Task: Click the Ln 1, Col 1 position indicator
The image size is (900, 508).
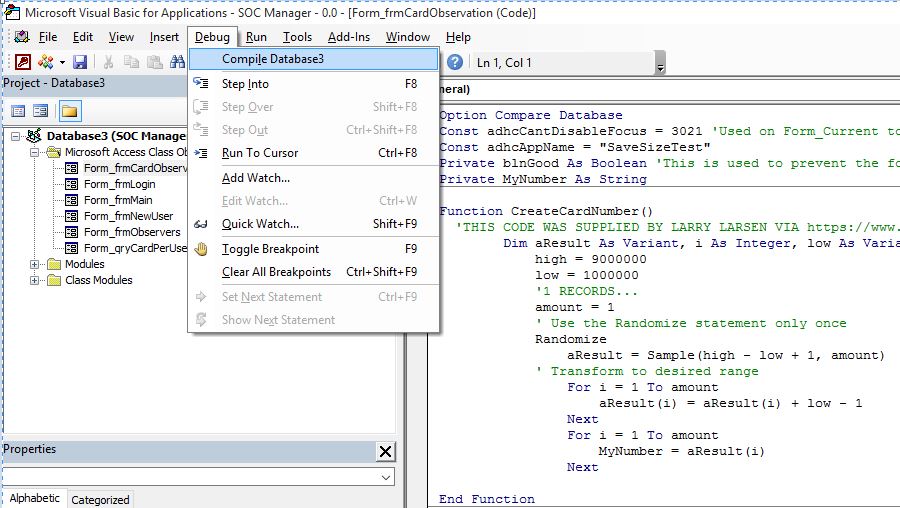Action: click(505, 63)
